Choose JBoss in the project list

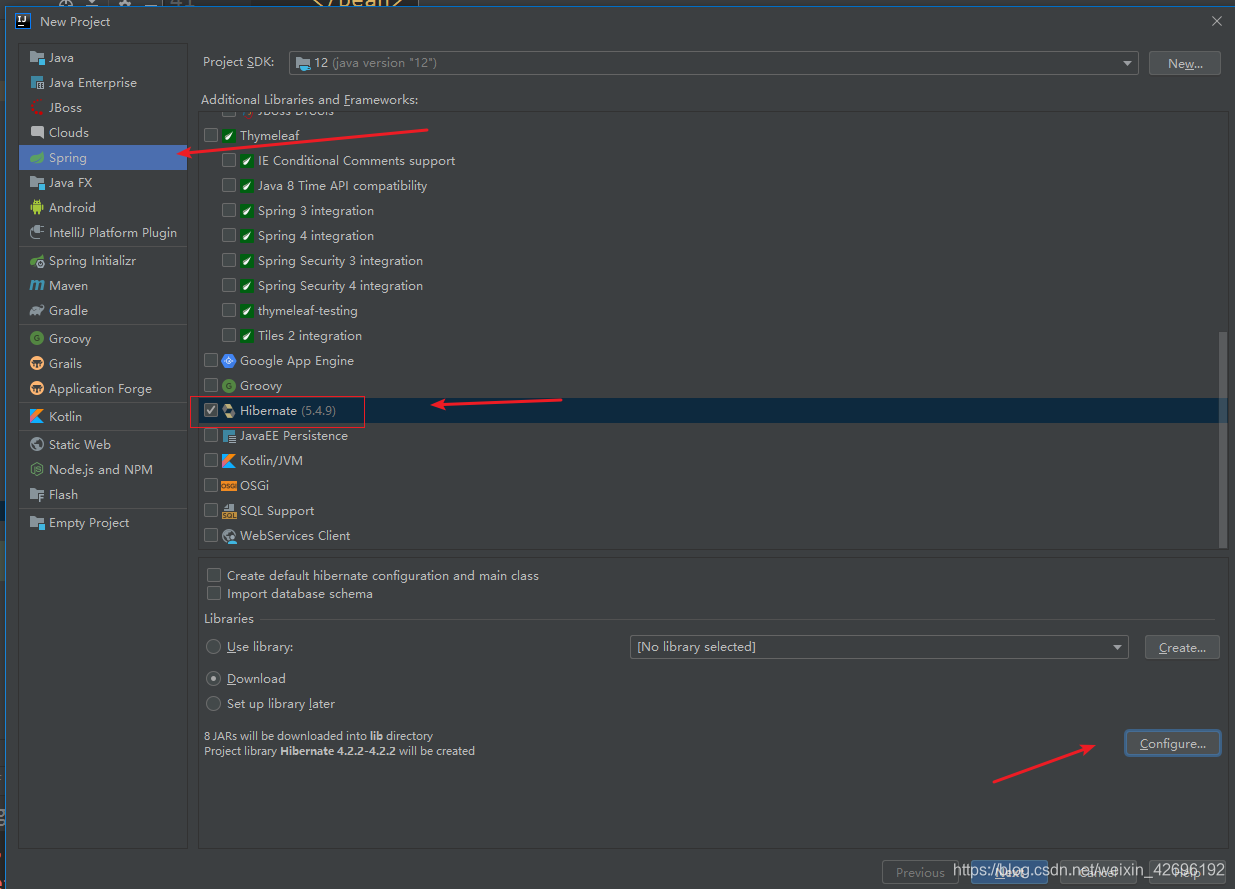click(103, 108)
